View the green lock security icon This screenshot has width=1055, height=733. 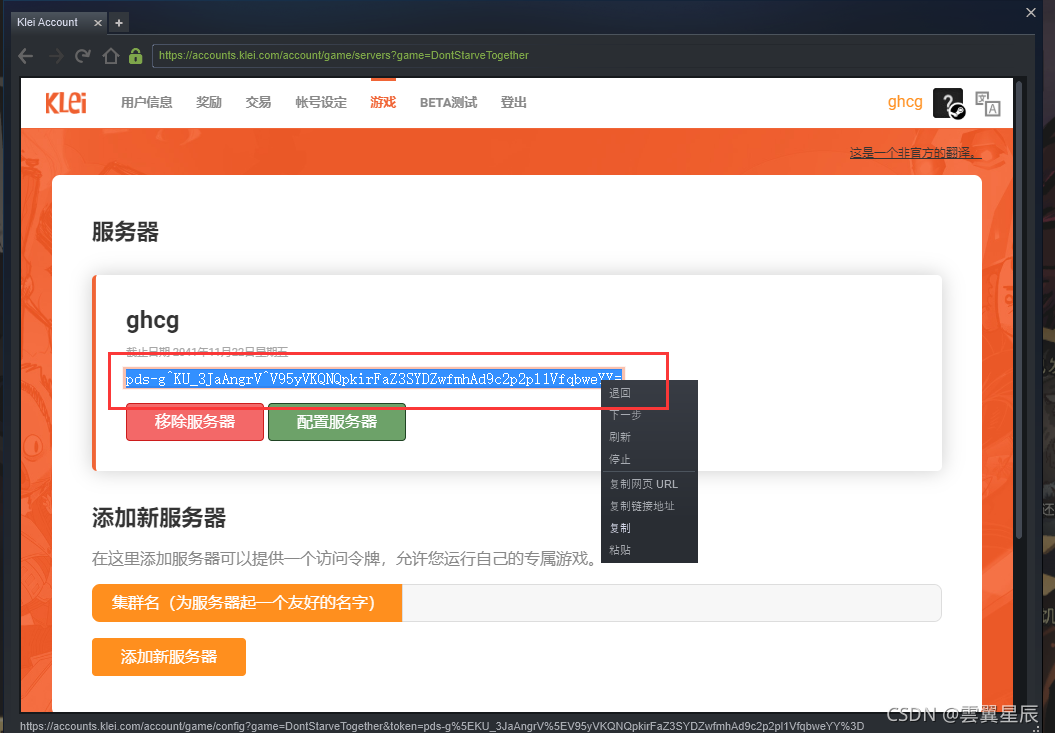coord(135,56)
